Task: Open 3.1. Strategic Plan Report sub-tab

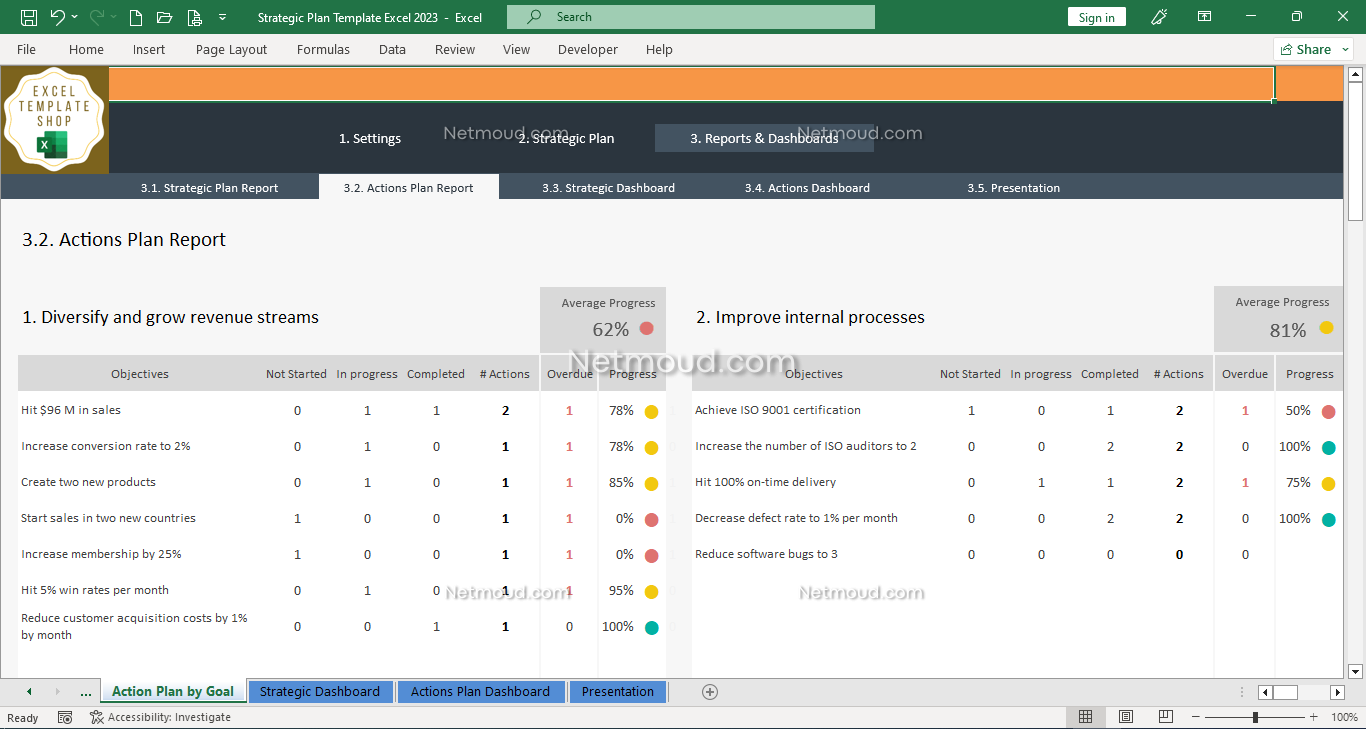Action: tap(209, 187)
